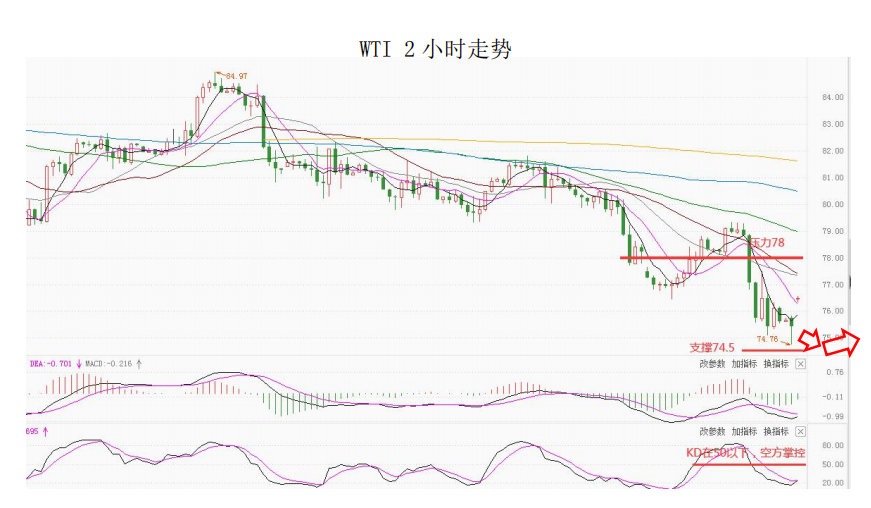Open 换指标 in the KD panel
This screenshot has height=508, width=871.
tap(776, 431)
